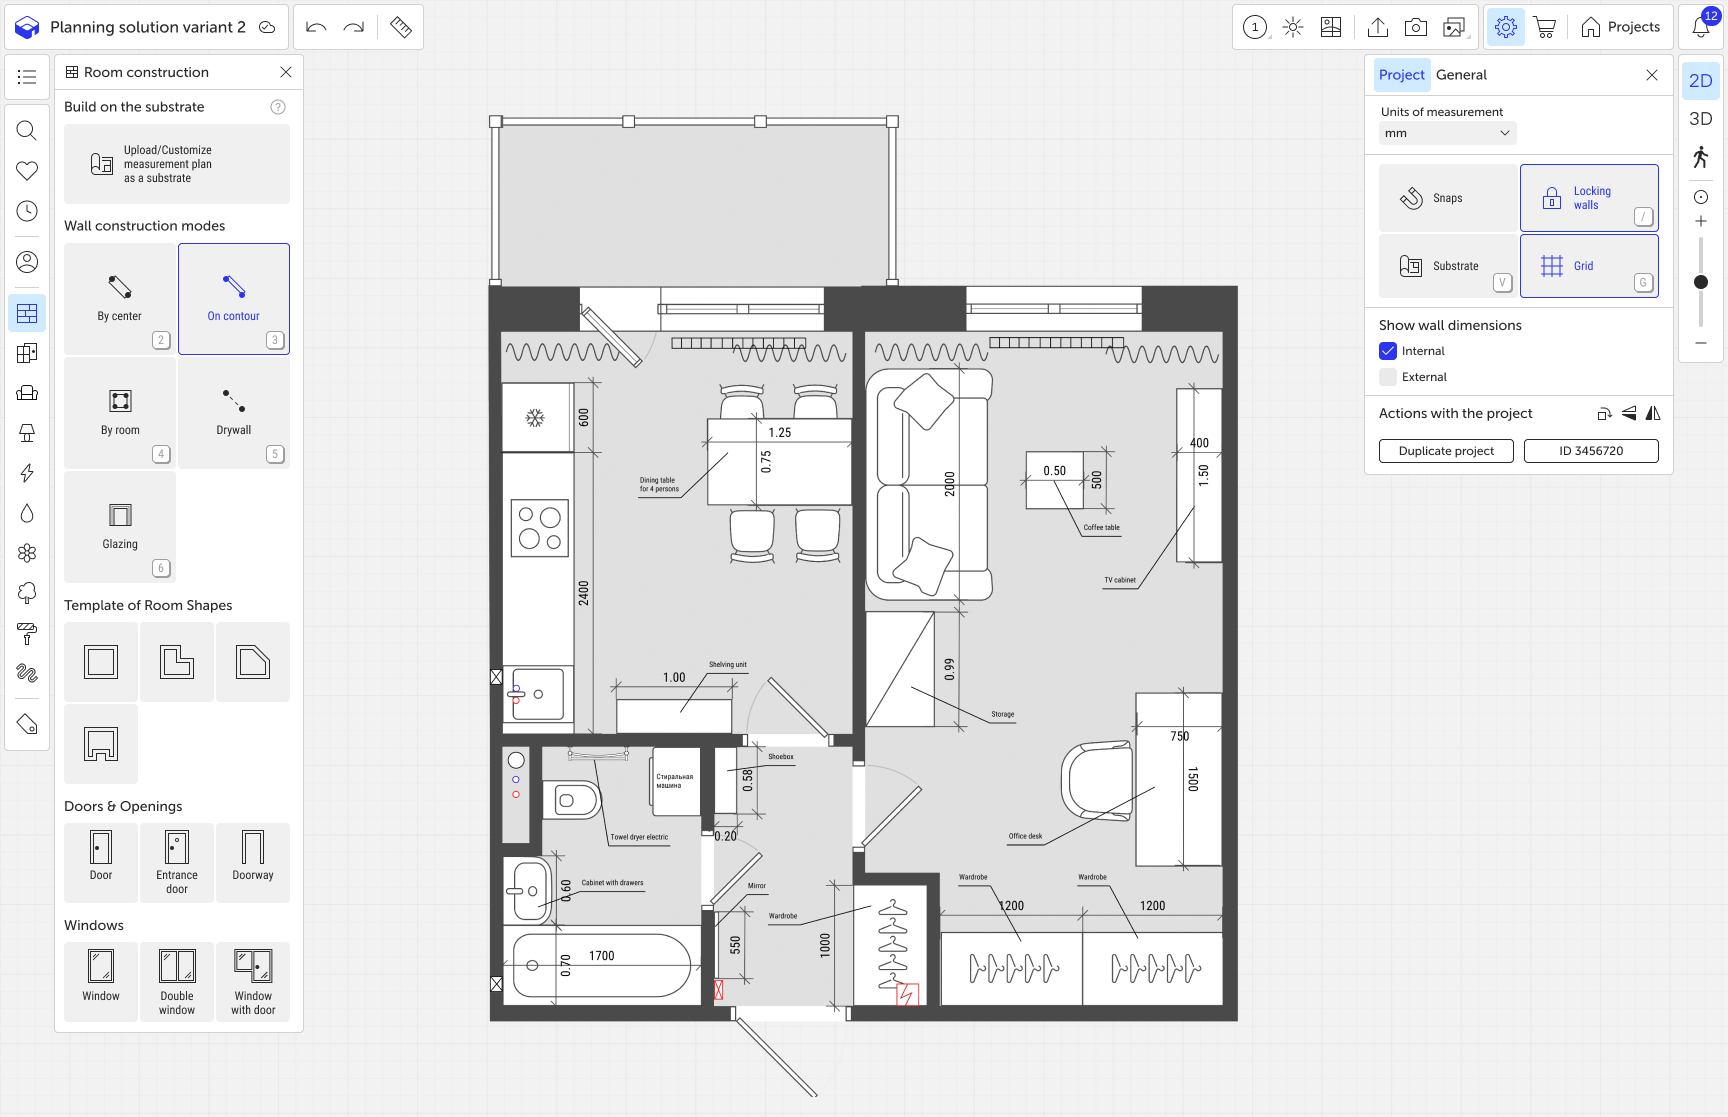Enable External wall dimensions checkbox
The width and height of the screenshot is (1728, 1117).
pos(1388,377)
